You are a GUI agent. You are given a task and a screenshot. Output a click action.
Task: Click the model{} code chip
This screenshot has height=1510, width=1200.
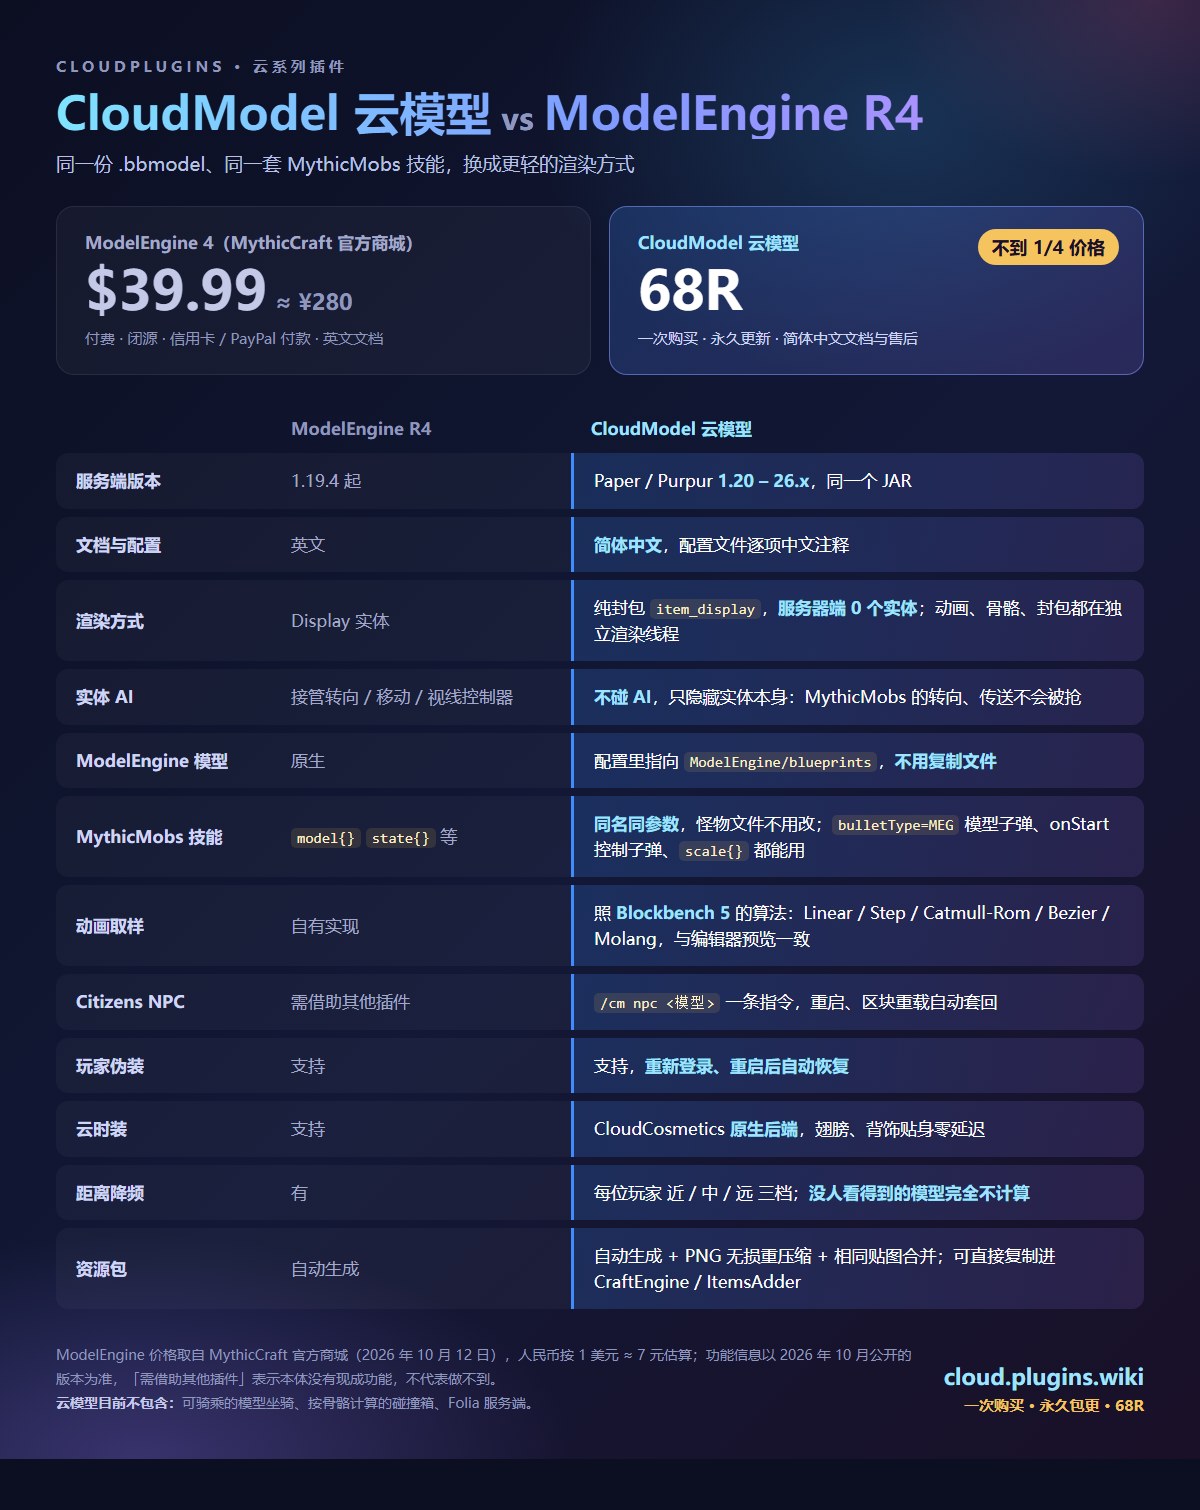coord(325,838)
